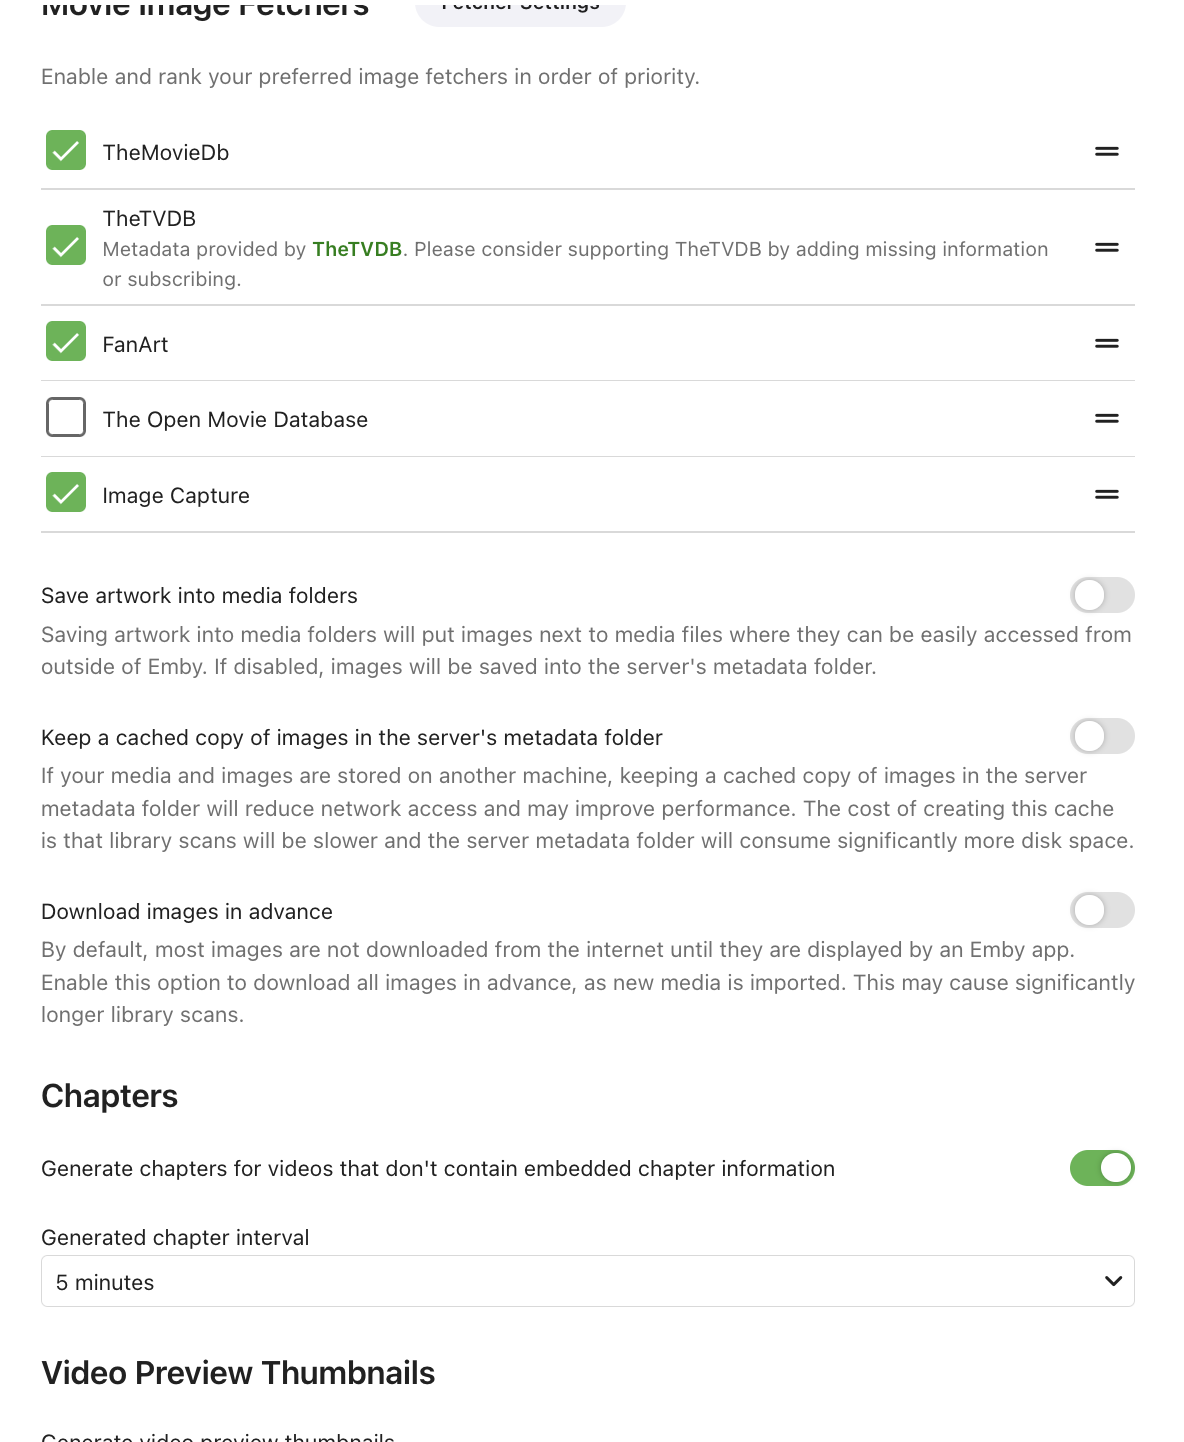Click the TheMovieDb drag reorder handle
The width and height of the screenshot is (1184, 1442).
1106,152
